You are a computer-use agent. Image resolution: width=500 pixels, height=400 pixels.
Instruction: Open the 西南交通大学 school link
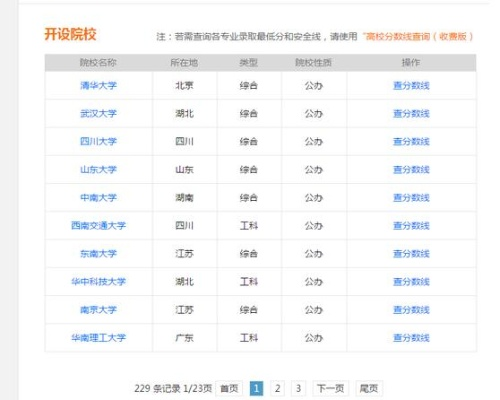98,226
